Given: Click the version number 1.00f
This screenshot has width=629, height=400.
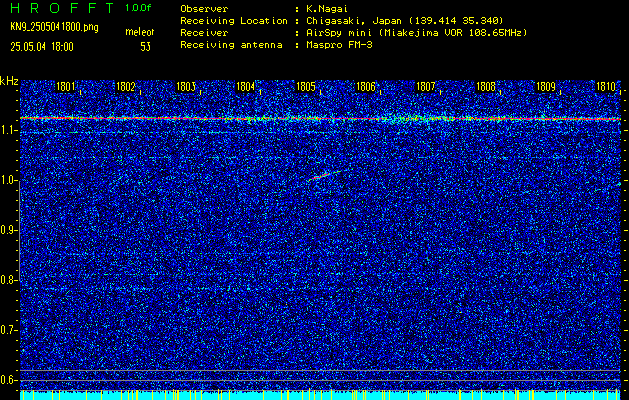Looking at the screenshot, I should click(x=138, y=8).
